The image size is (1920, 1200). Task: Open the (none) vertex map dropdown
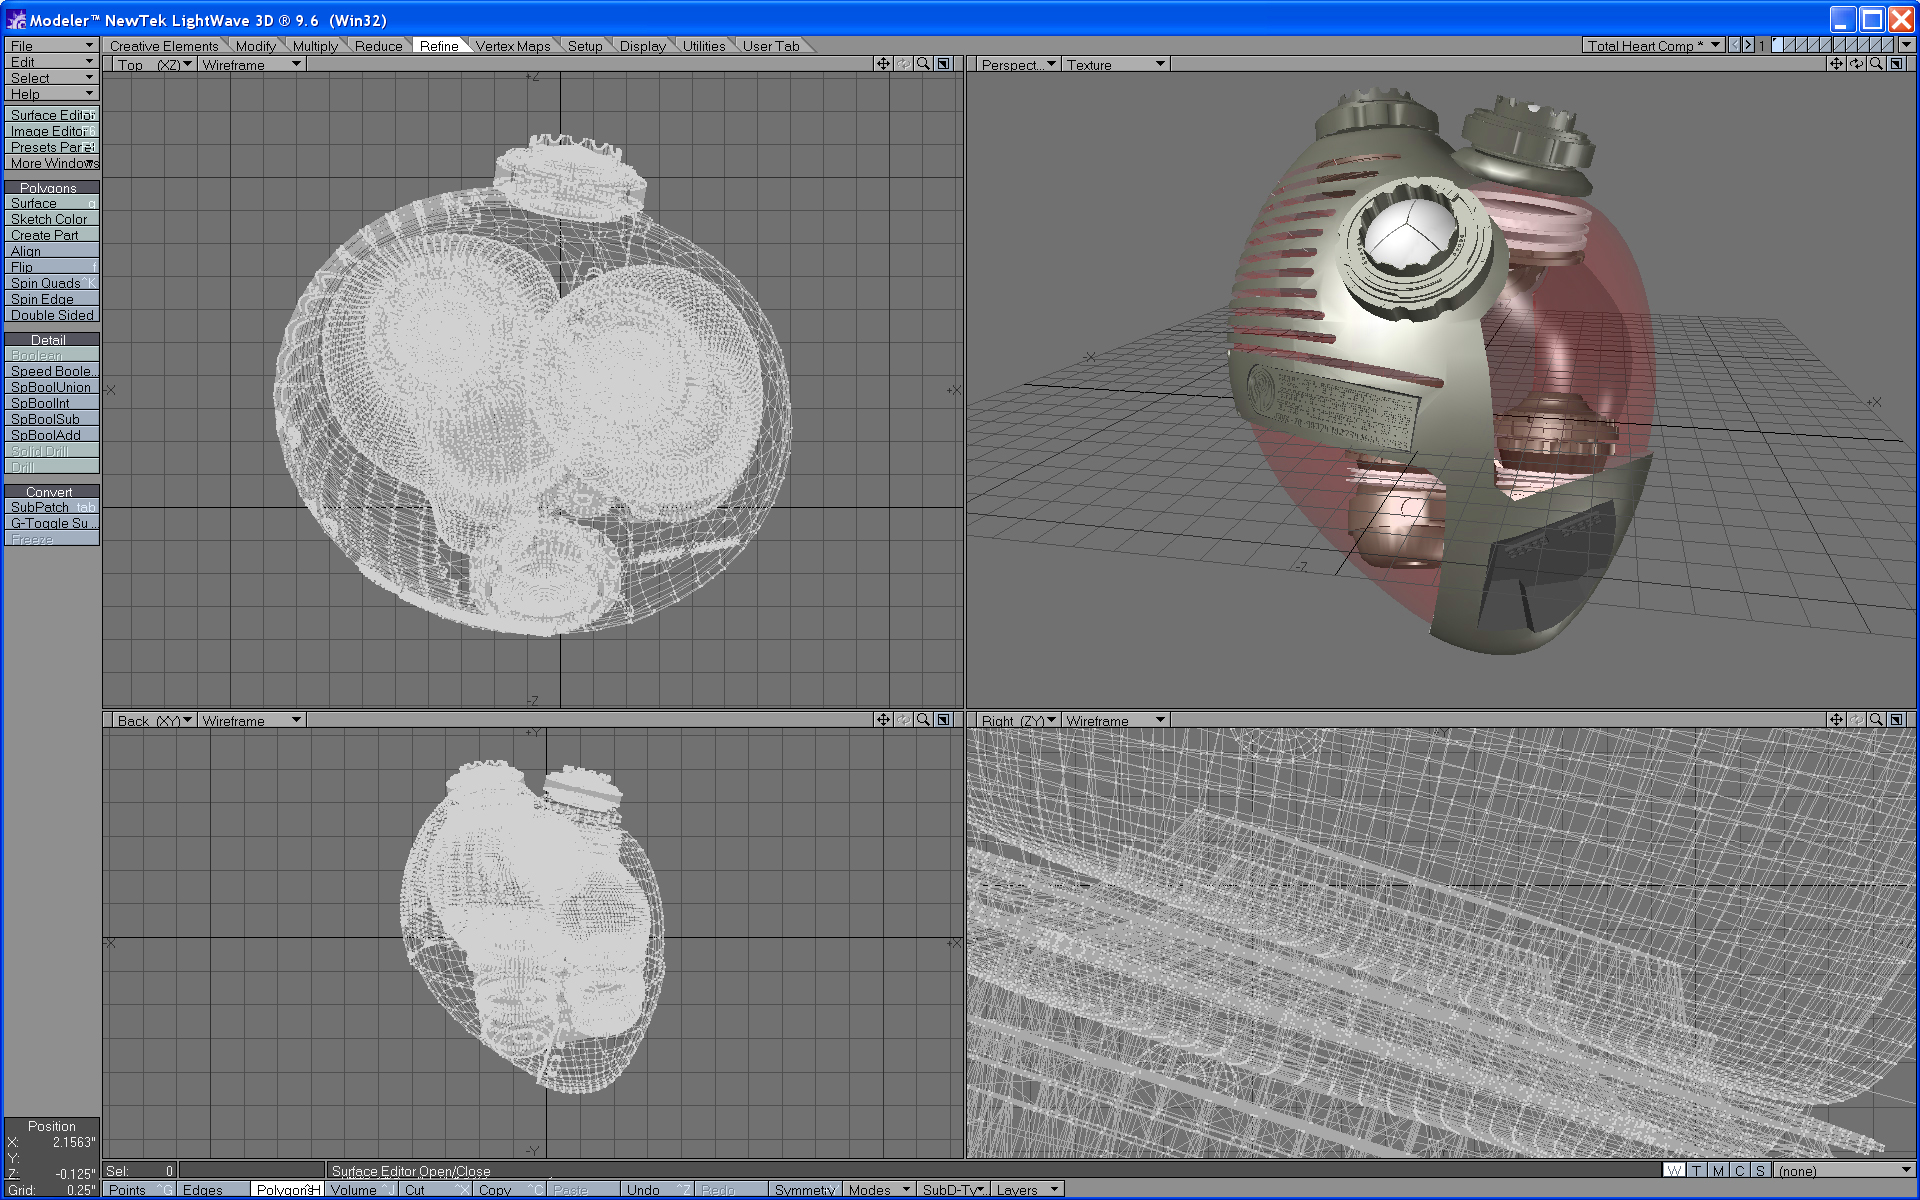click(1844, 1170)
